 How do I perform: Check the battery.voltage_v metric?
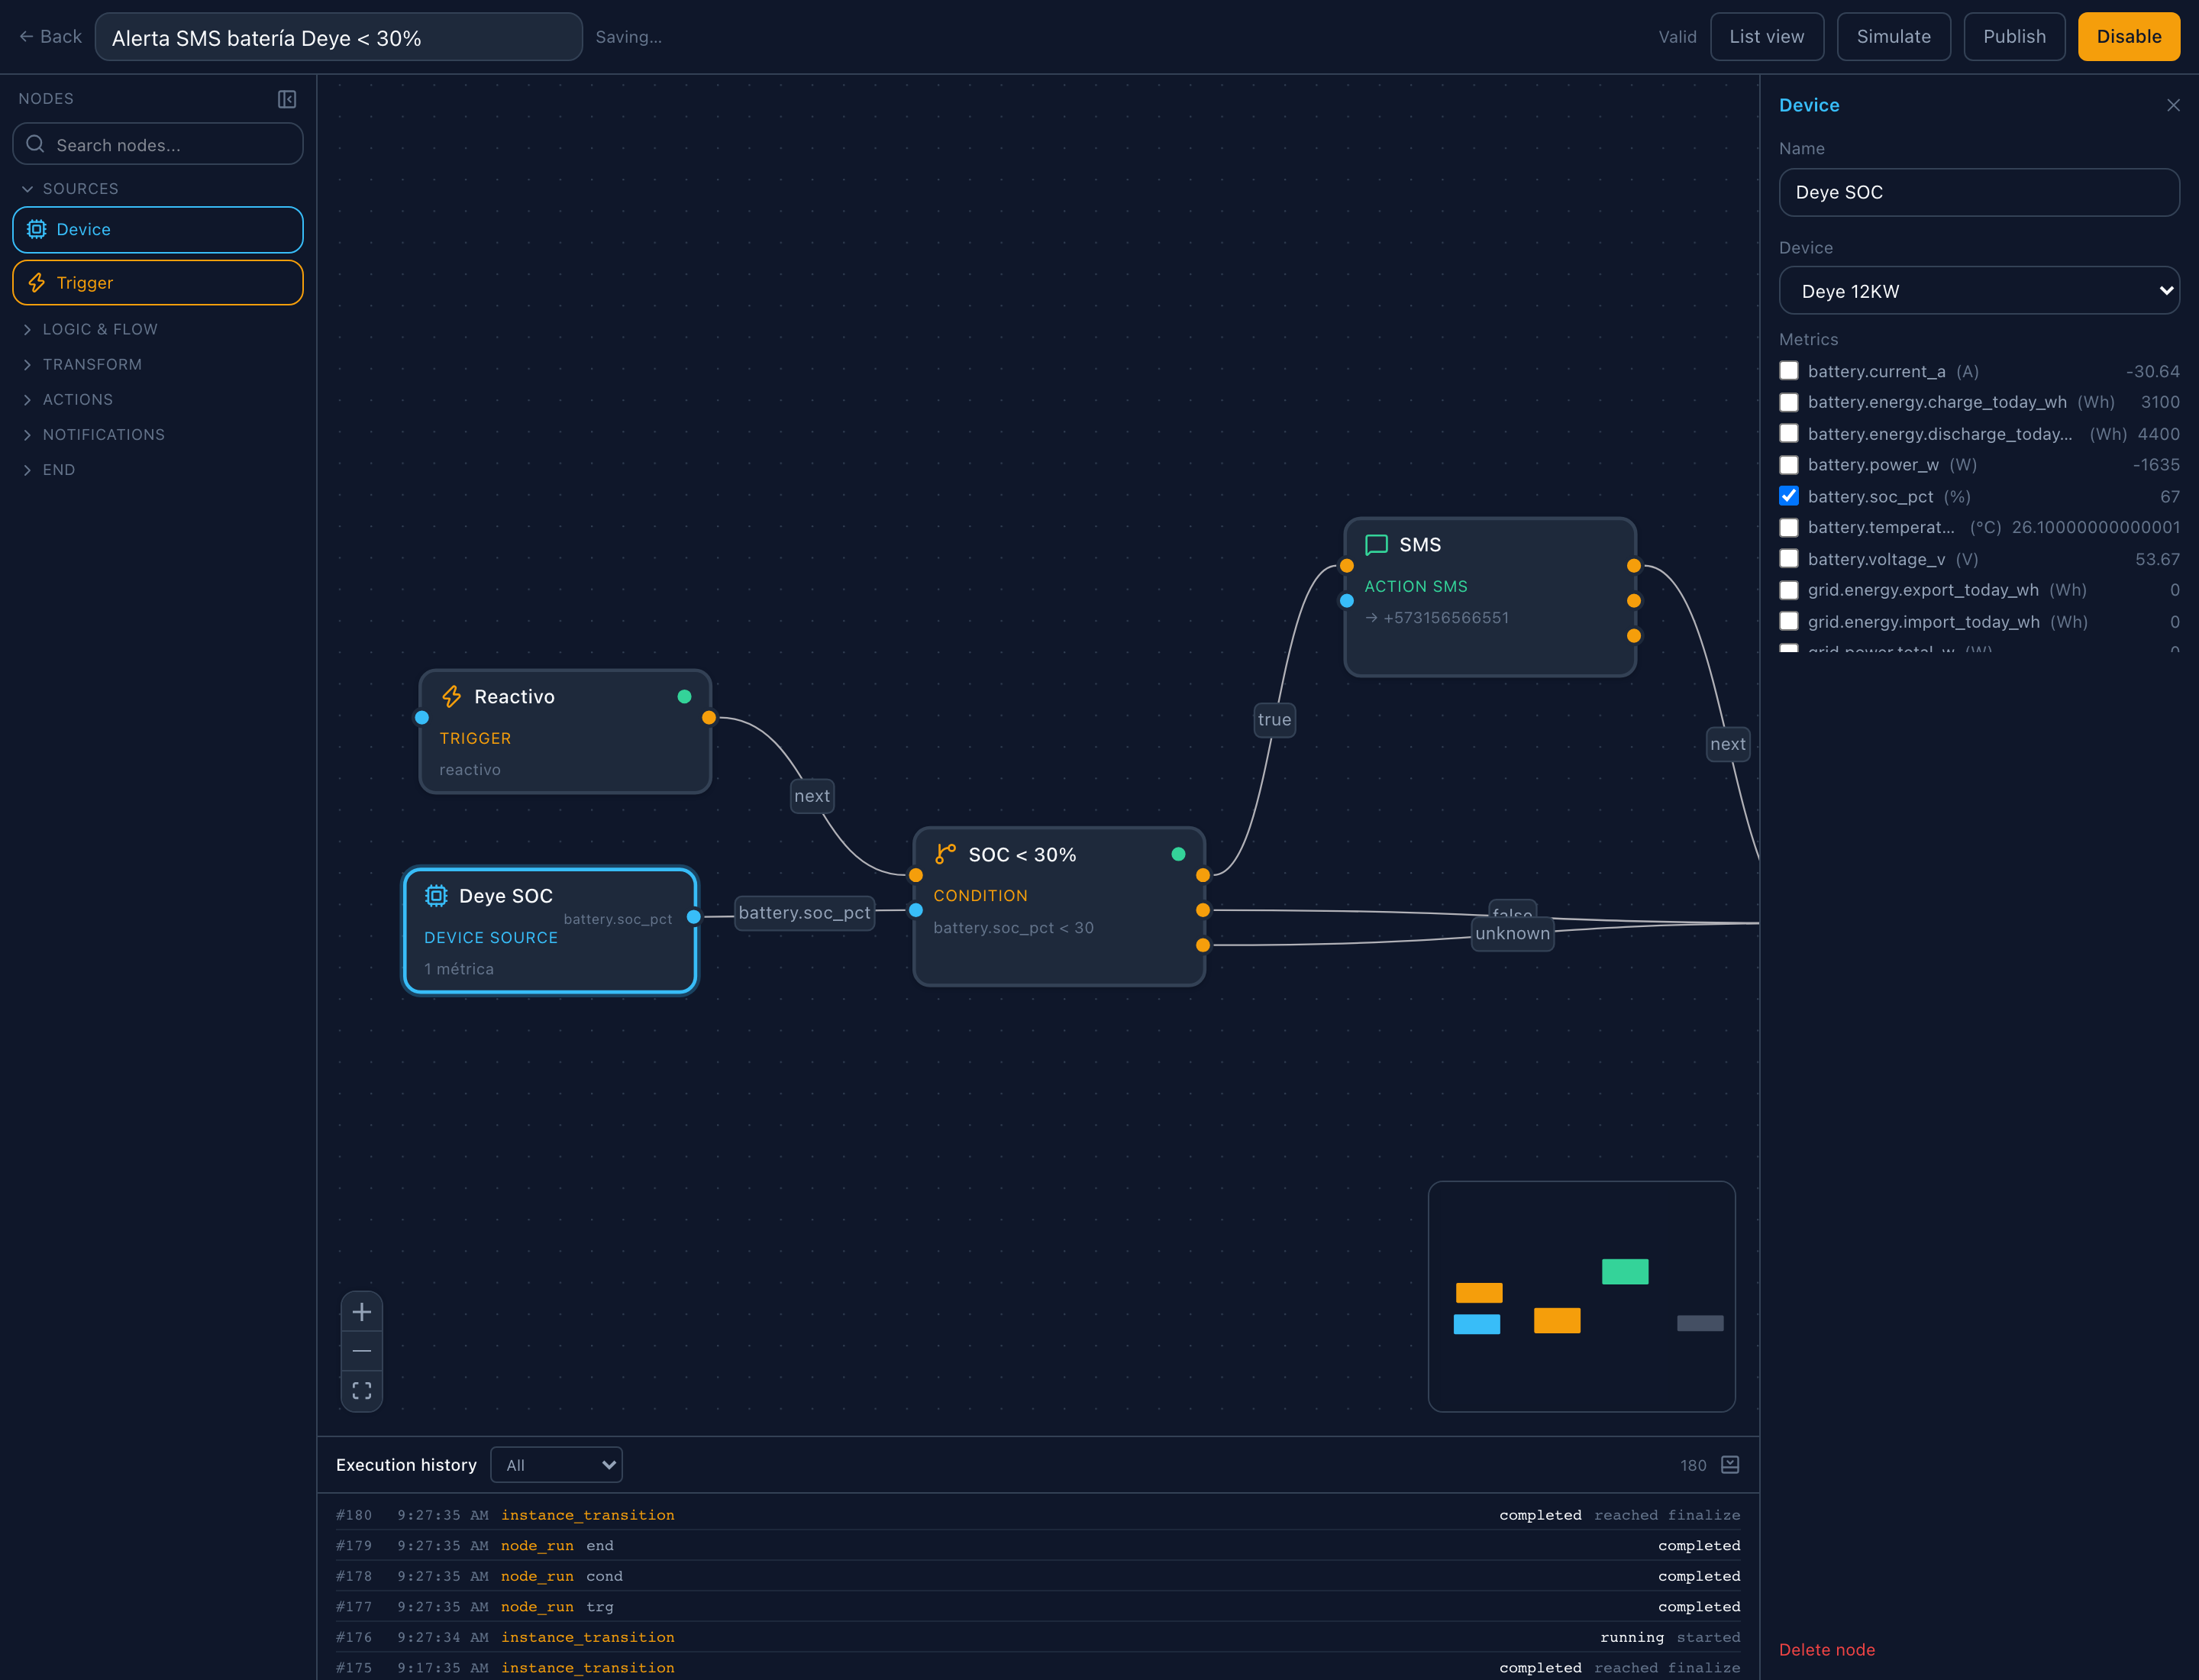[x=1789, y=559]
